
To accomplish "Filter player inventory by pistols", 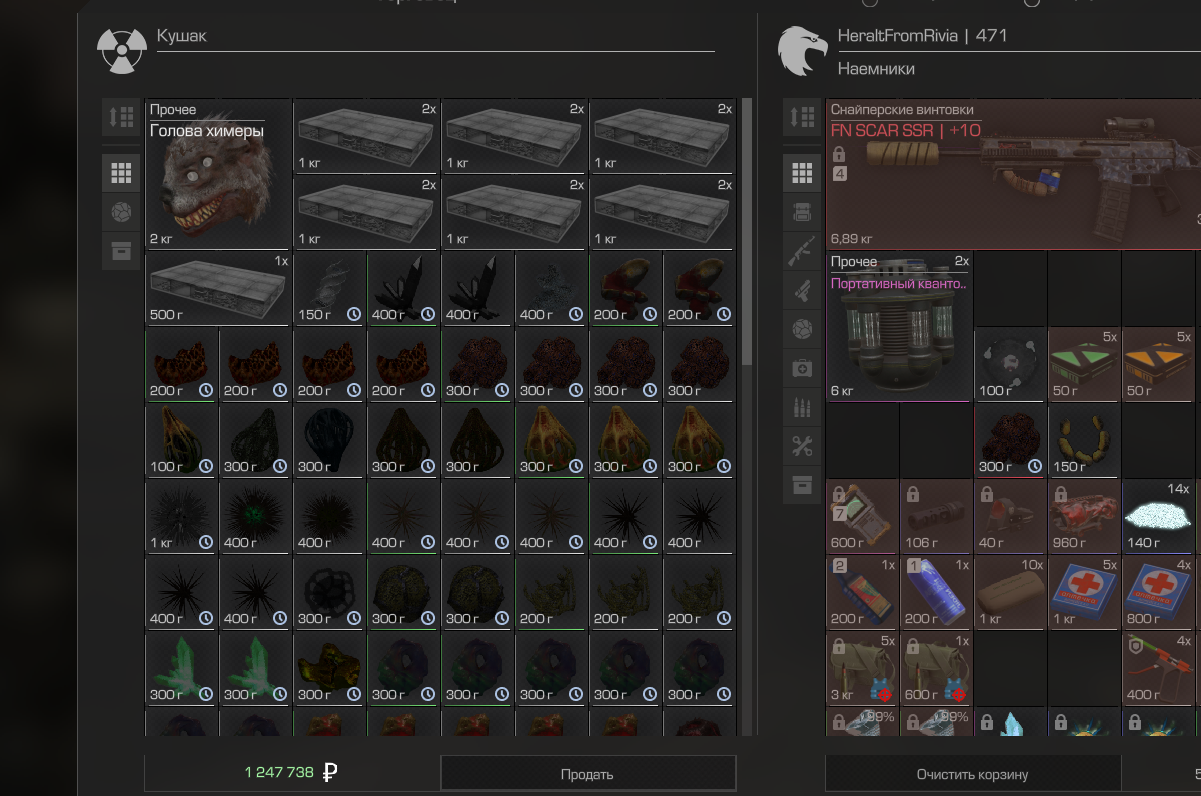I will click(801, 290).
